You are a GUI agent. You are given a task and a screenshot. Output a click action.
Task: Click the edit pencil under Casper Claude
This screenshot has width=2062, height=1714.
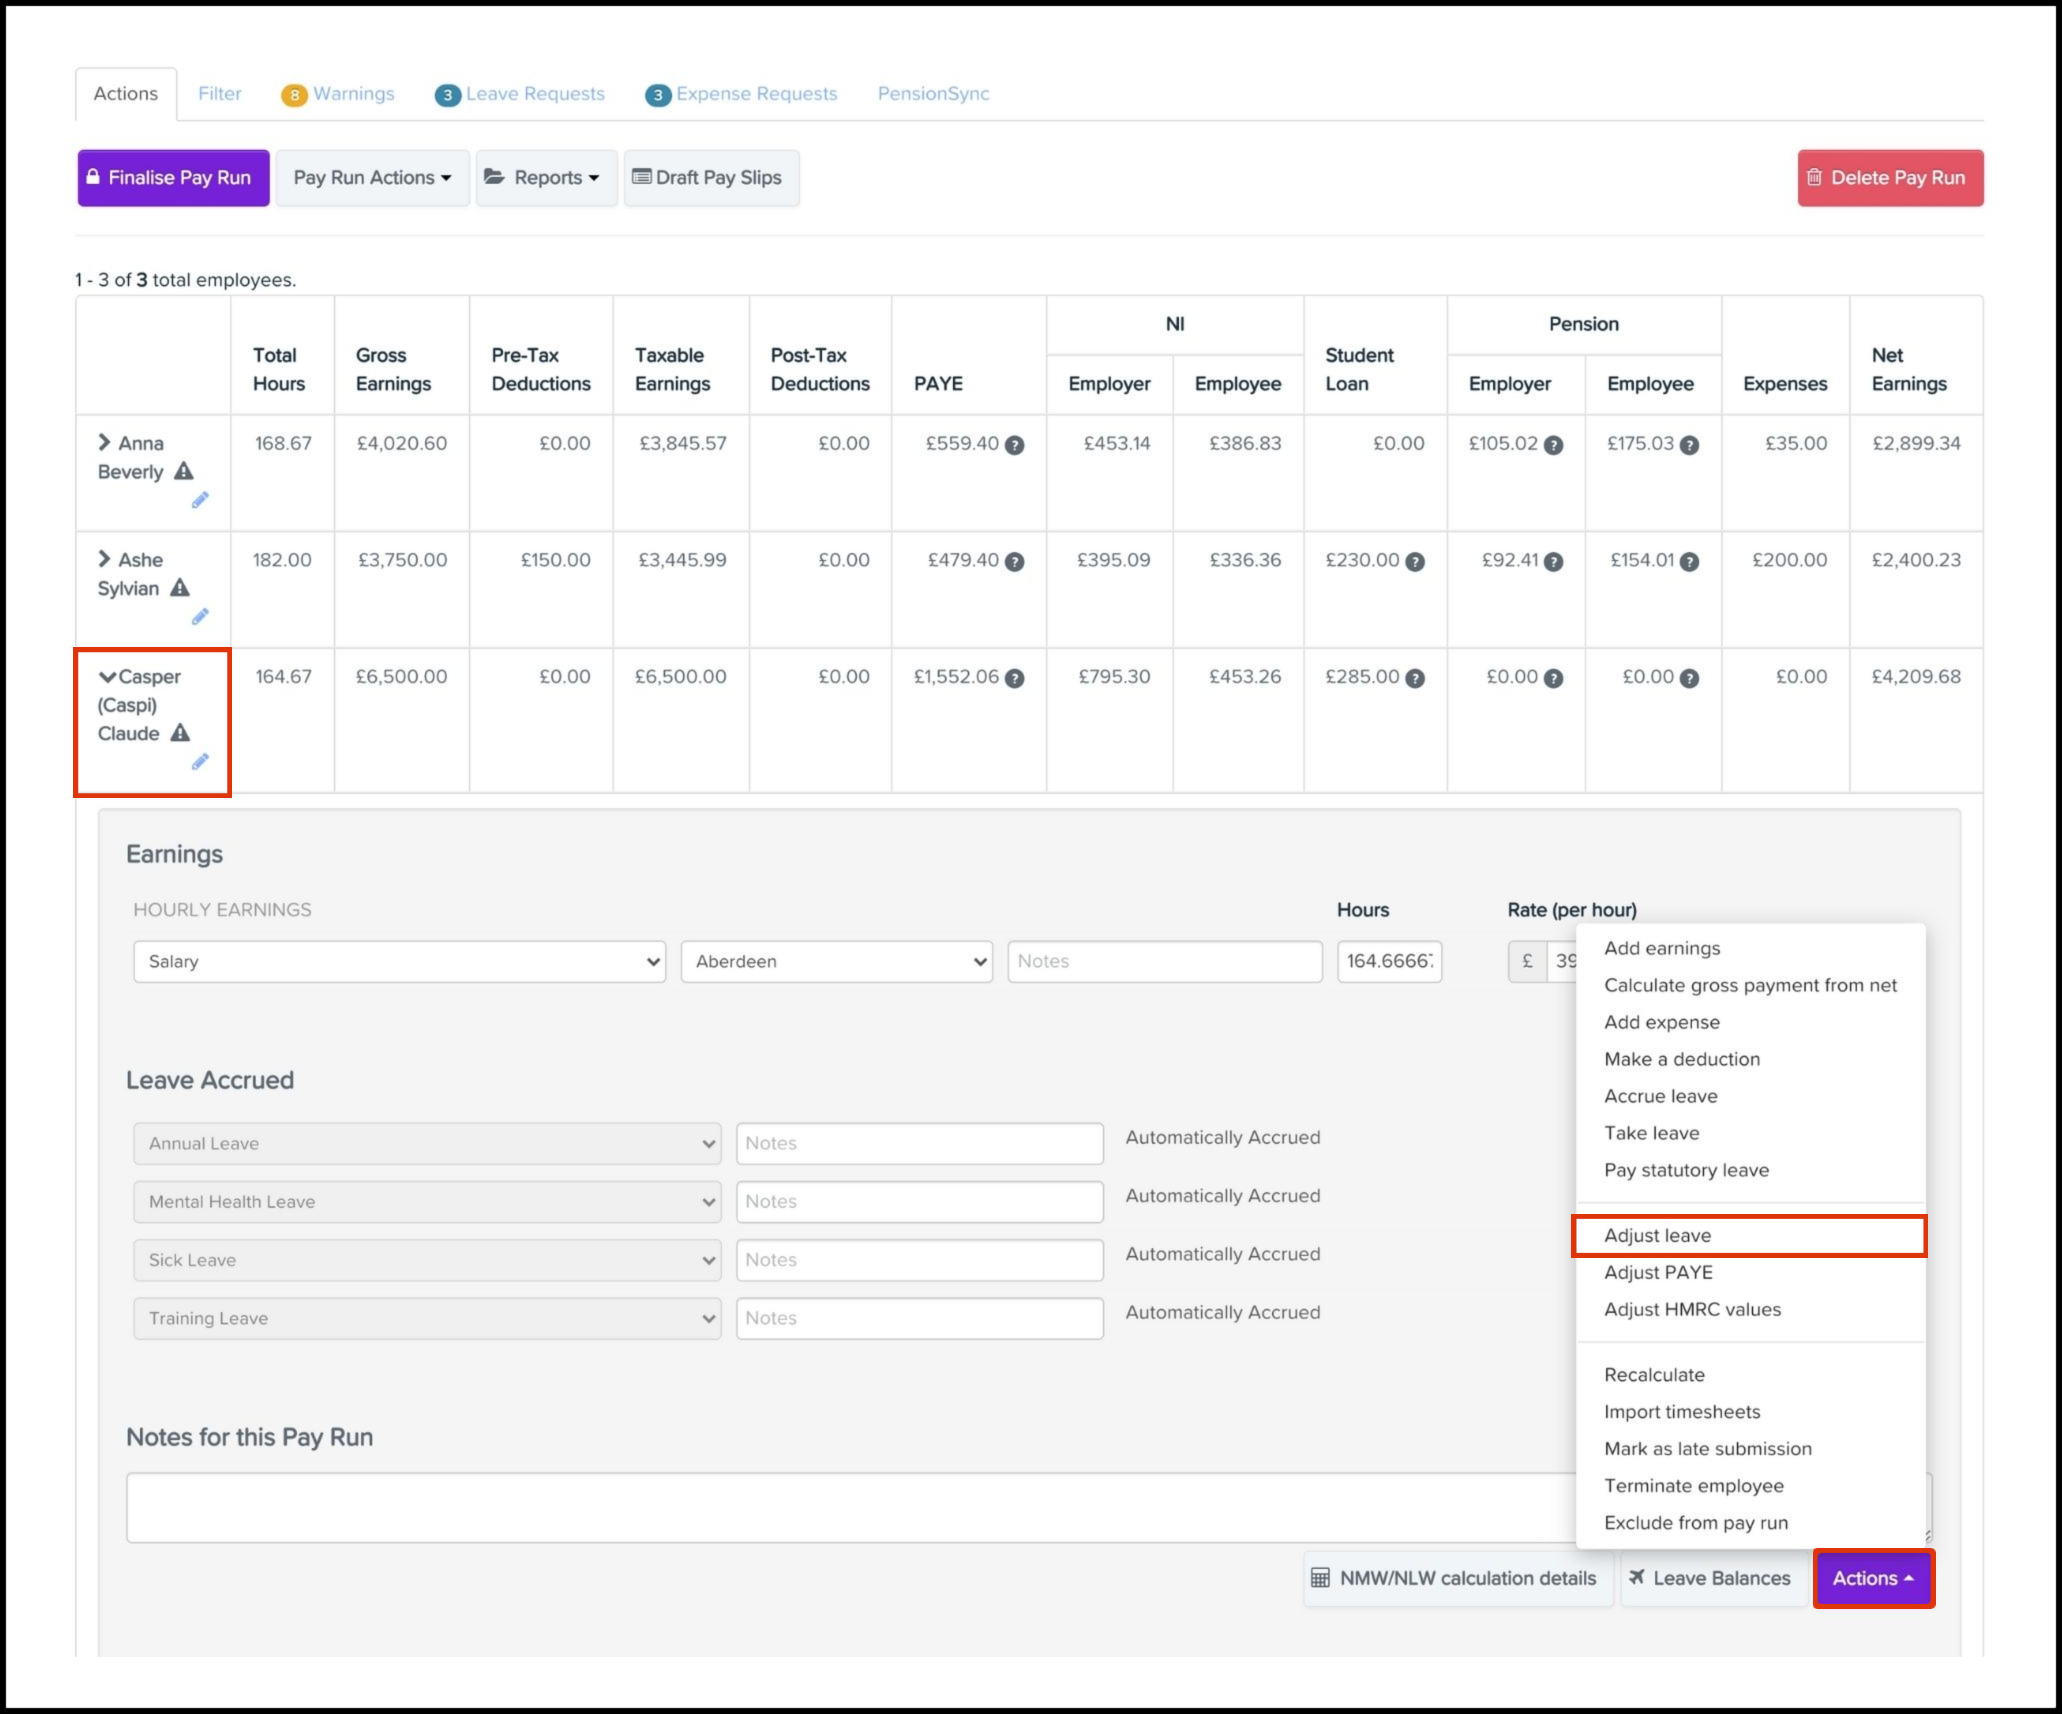(200, 763)
